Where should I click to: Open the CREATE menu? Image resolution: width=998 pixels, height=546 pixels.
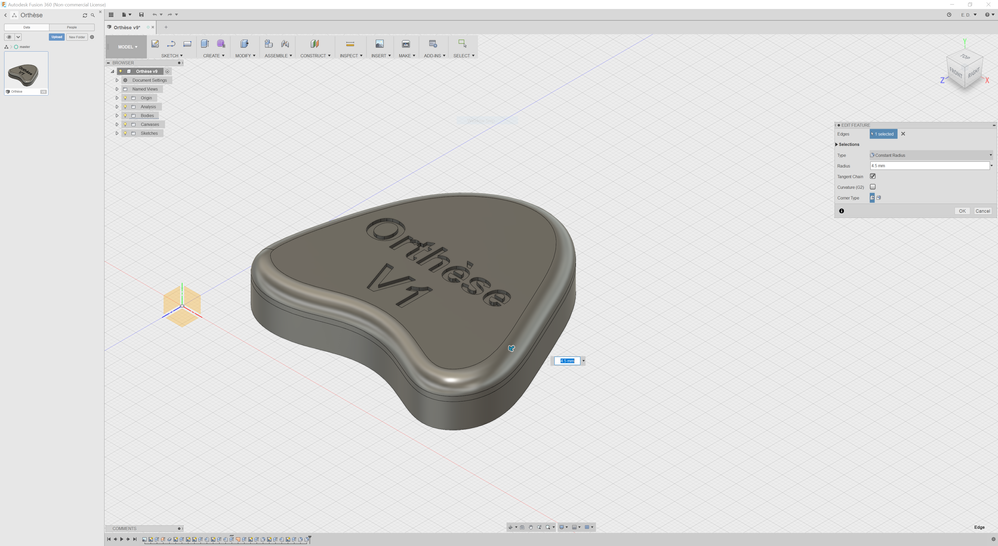coord(214,55)
